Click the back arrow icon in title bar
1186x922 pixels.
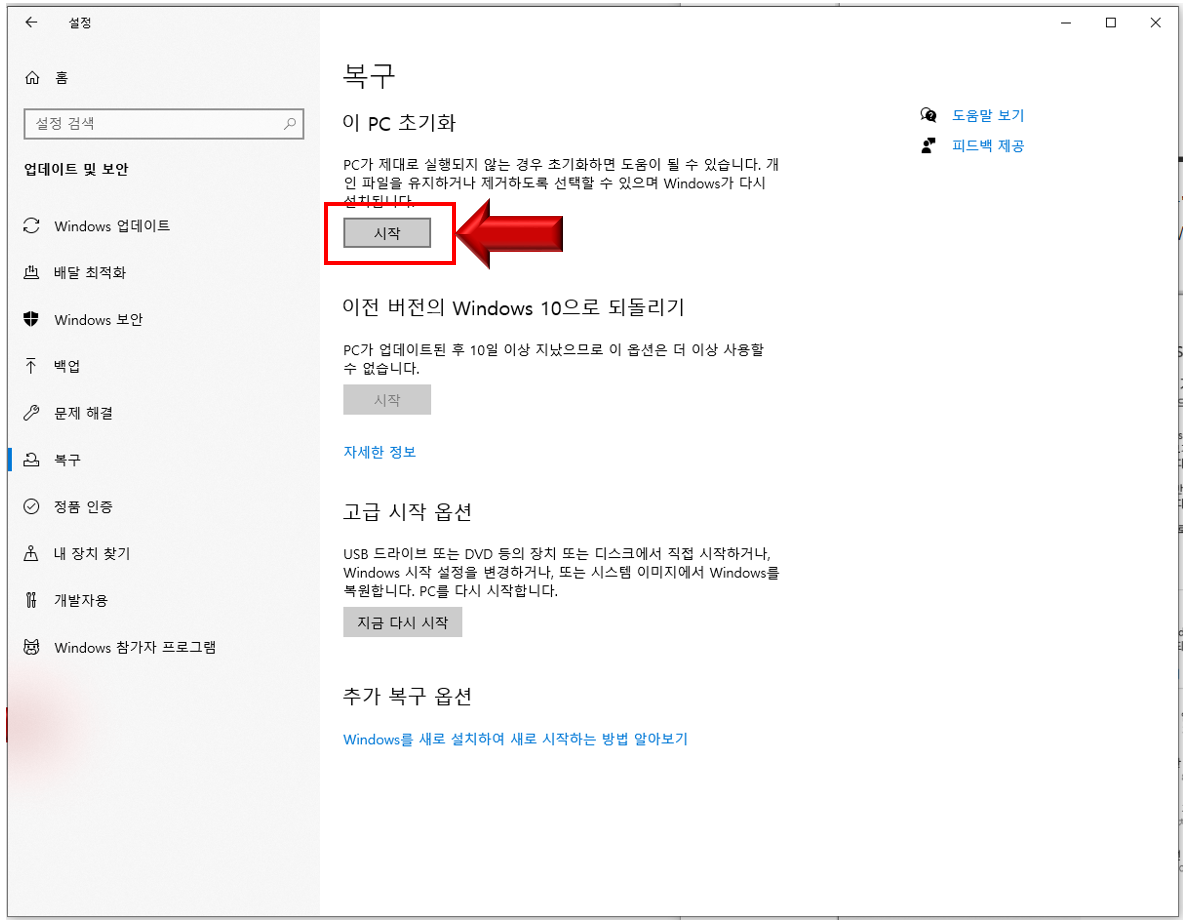[31, 23]
